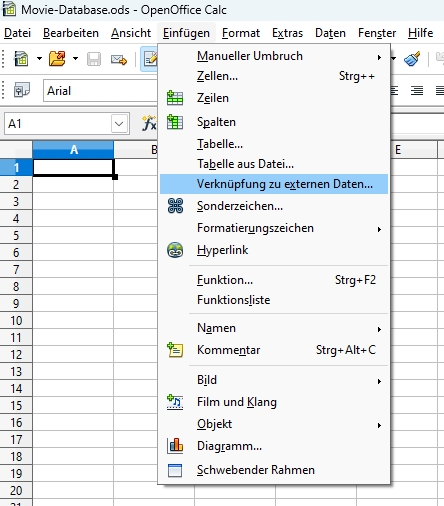The height and width of the screenshot is (506, 444).
Task: Open the Format menu
Action: click(241, 33)
